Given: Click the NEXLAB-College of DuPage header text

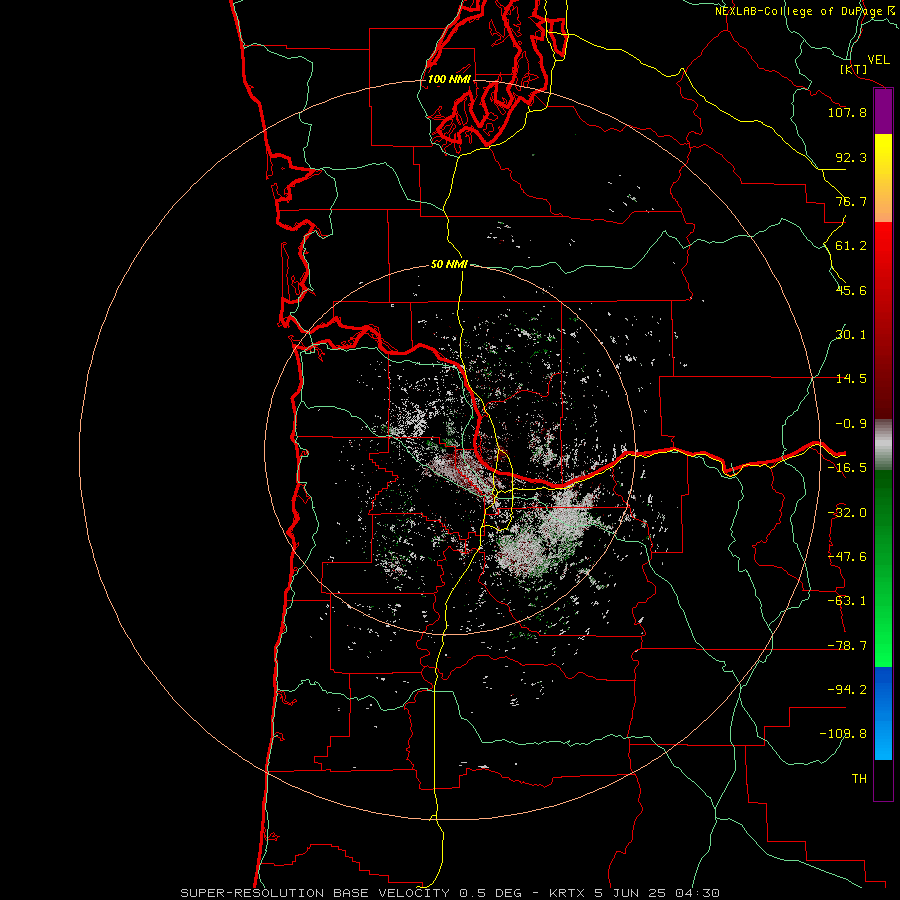Looking at the screenshot, I should point(798,11).
